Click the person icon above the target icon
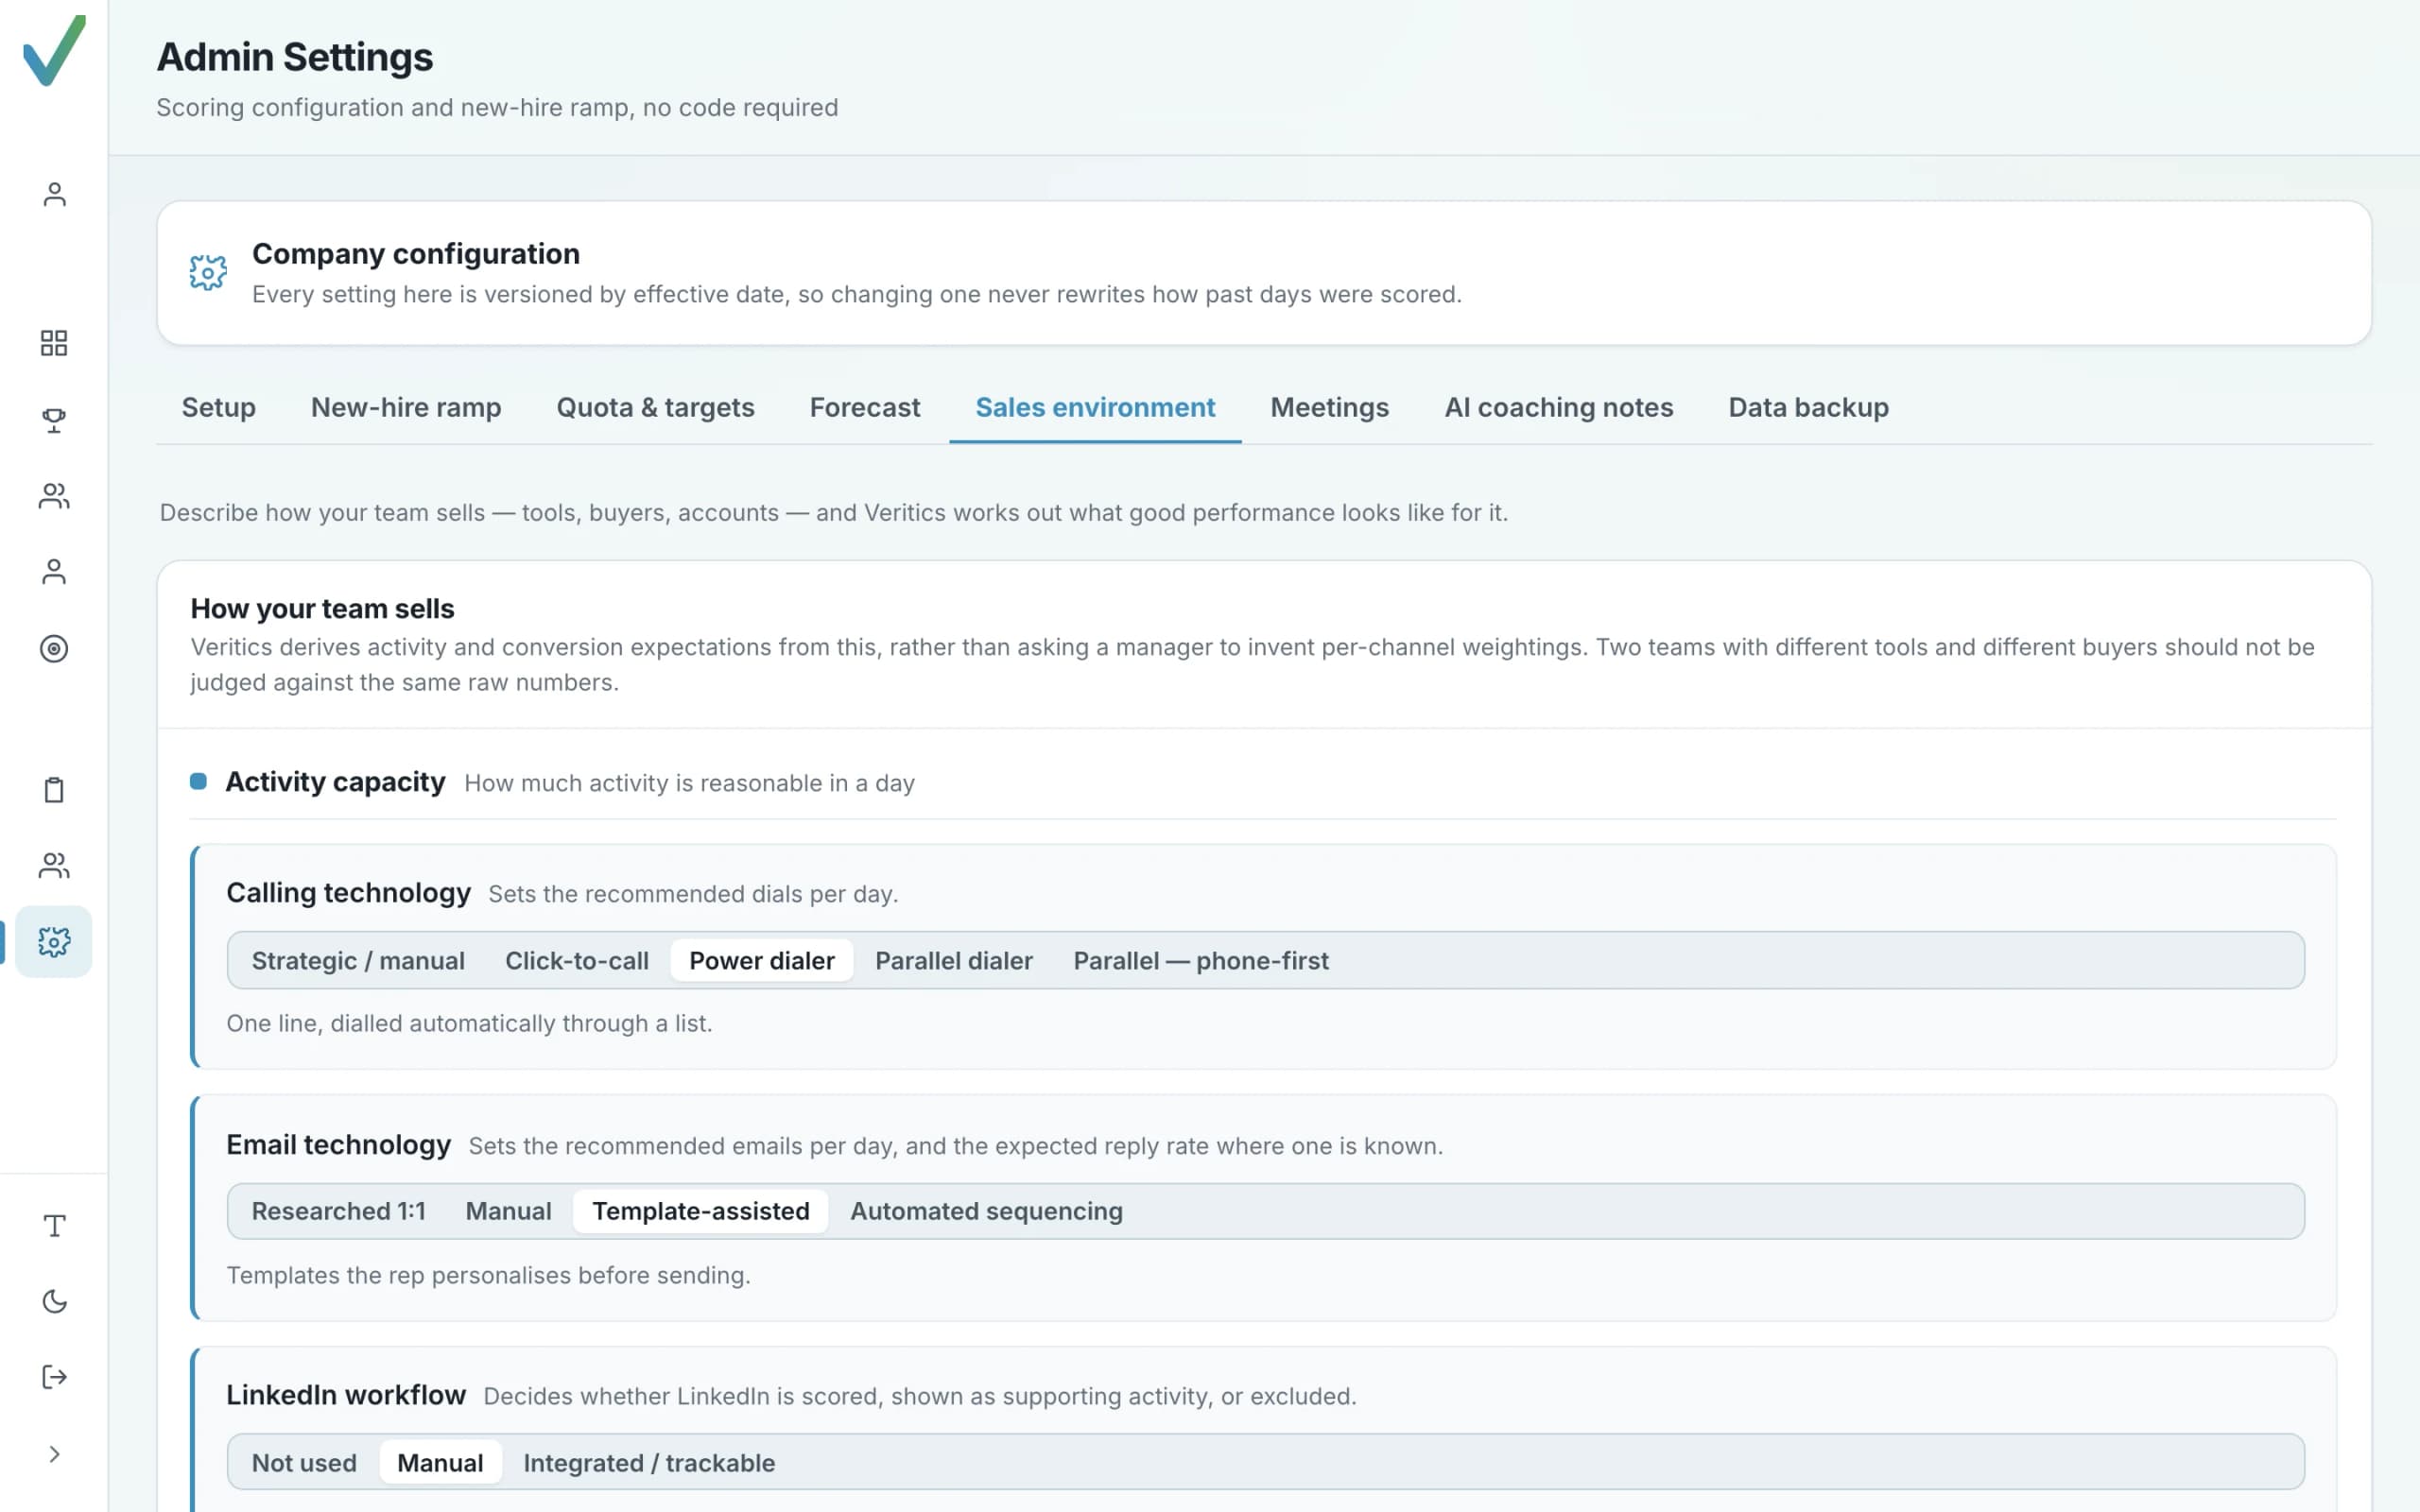2420x1512 pixels. pyautogui.click(x=54, y=572)
